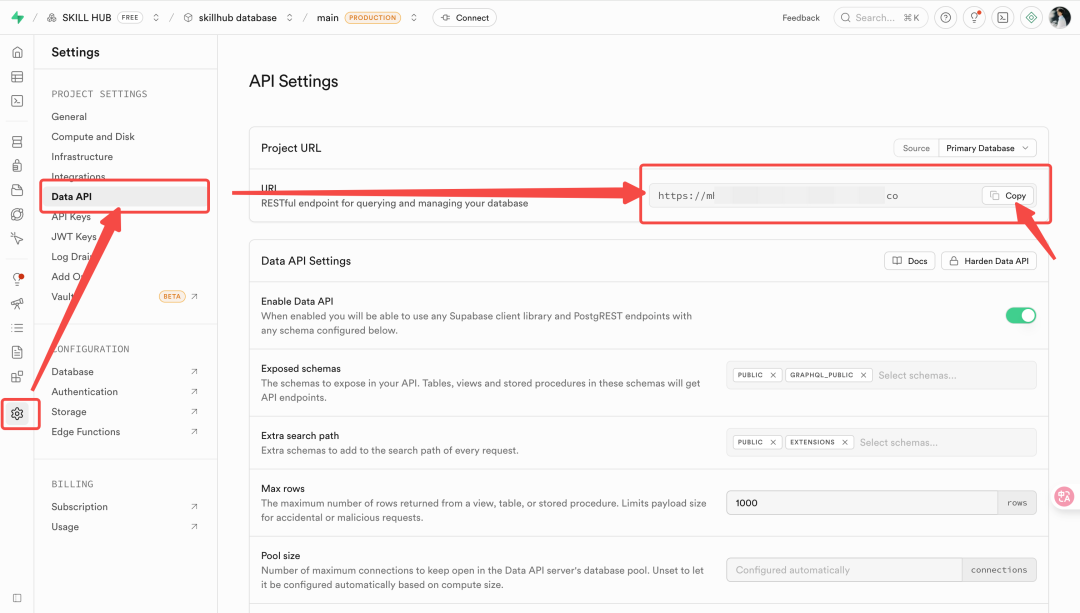This screenshot has height=613, width=1080.
Task: Go to project home icon
Action: [17, 53]
